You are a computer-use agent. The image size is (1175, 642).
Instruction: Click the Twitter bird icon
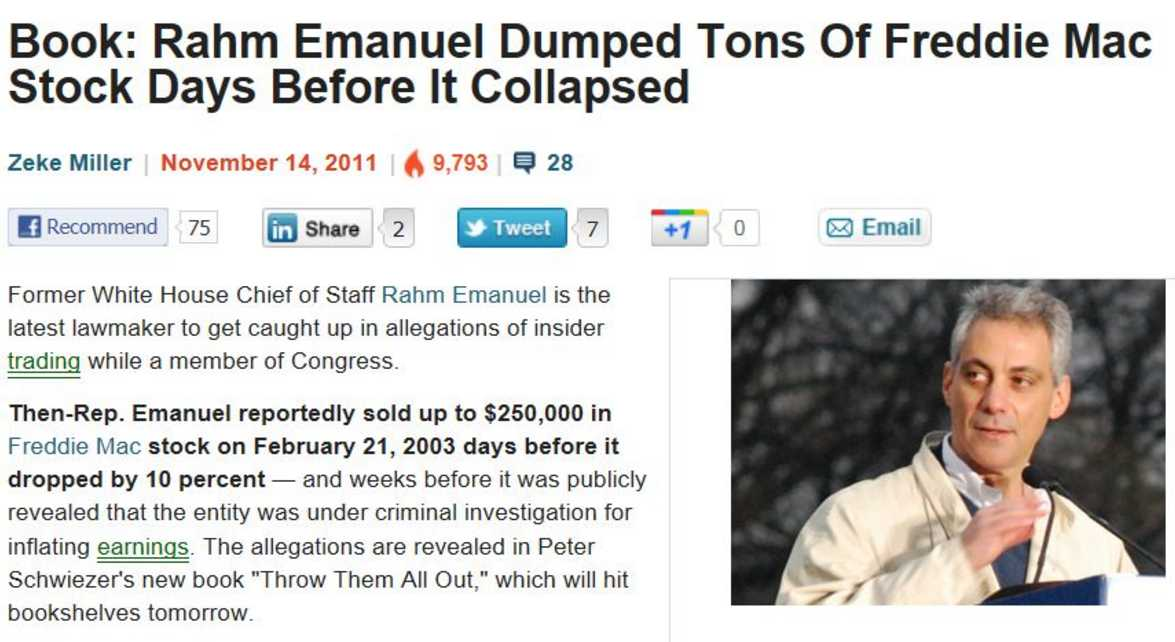tap(475, 228)
